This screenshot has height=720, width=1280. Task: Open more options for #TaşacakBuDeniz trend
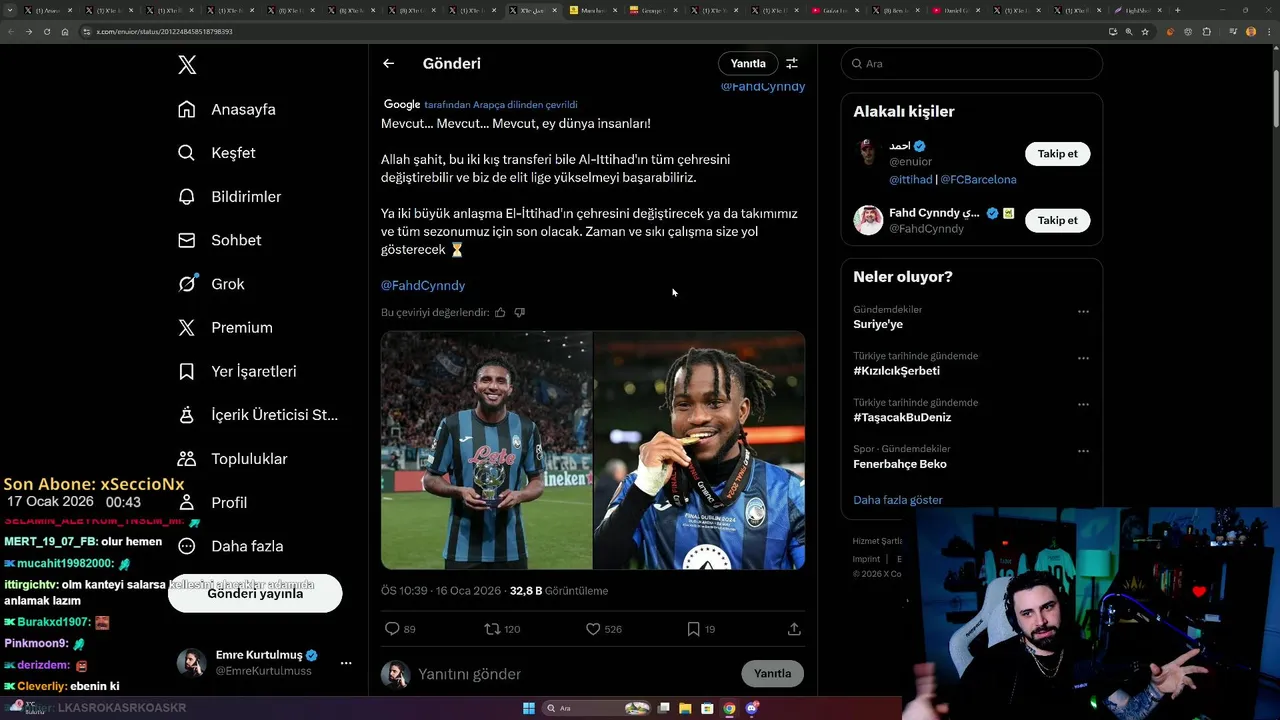[x=1083, y=405]
